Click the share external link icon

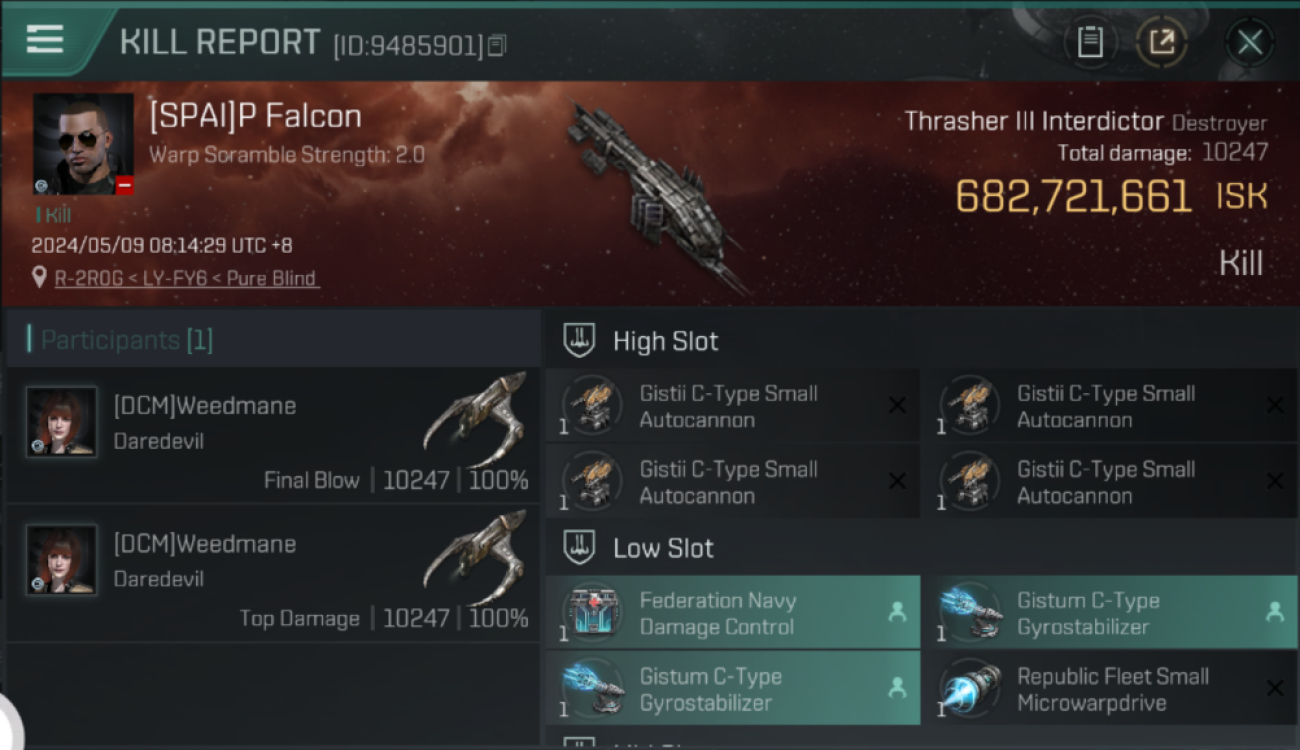tap(1162, 42)
